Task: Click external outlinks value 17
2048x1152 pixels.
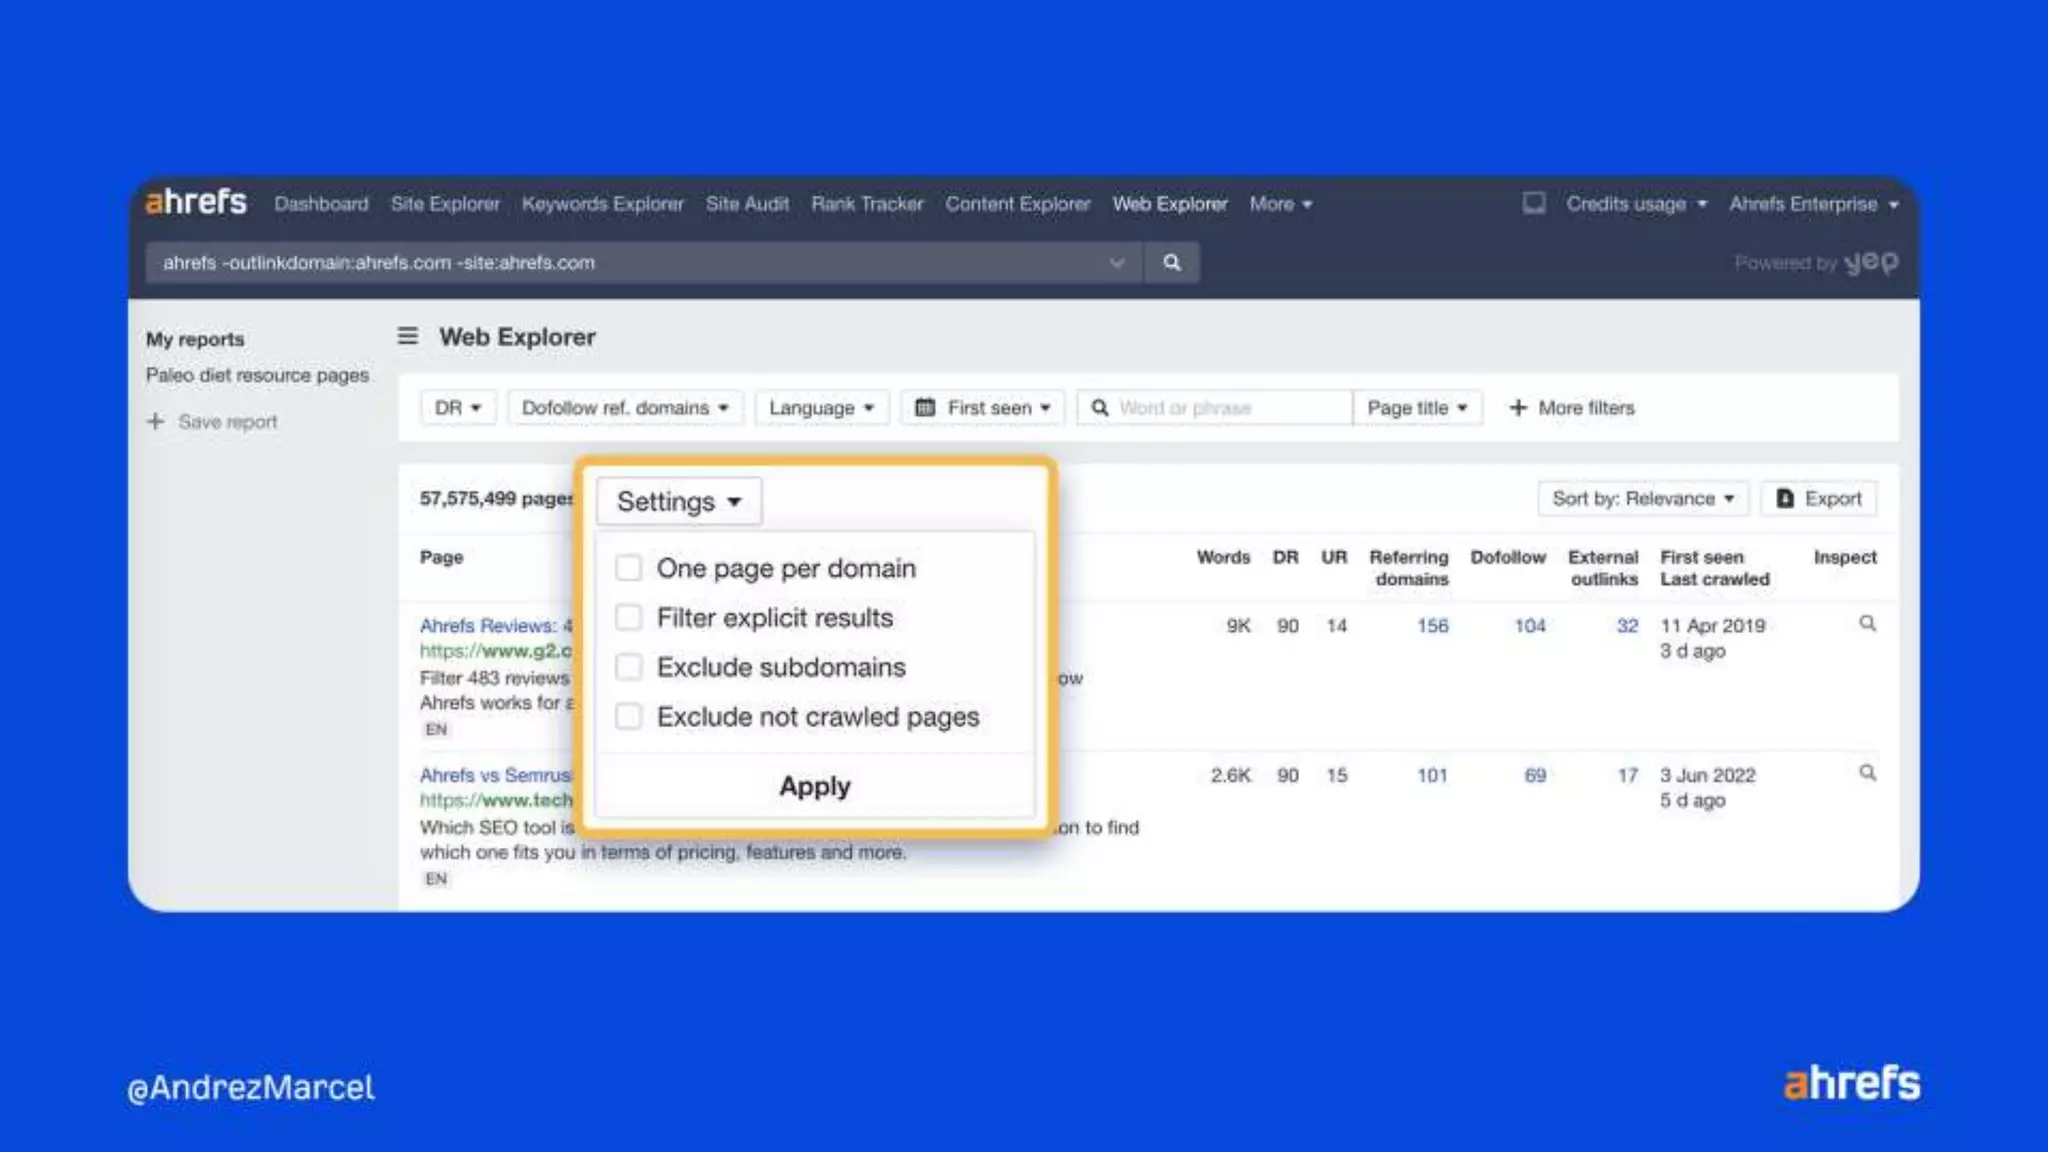Action: [x=1628, y=775]
